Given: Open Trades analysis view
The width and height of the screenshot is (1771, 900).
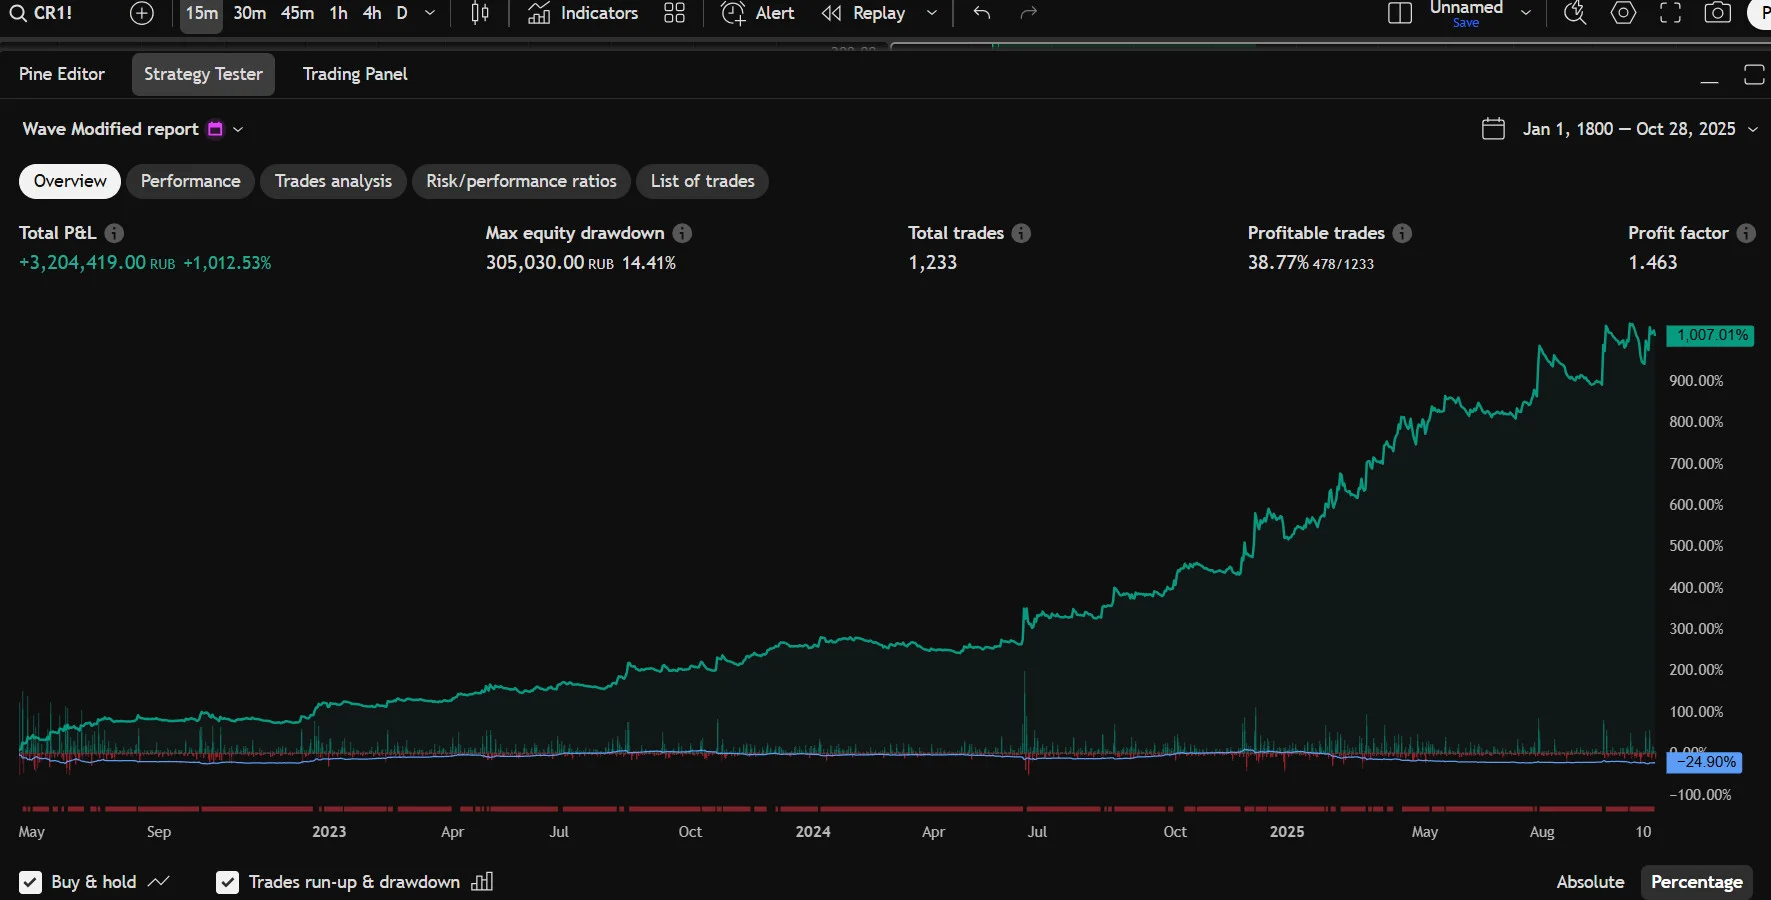Looking at the screenshot, I should [333, 181].
